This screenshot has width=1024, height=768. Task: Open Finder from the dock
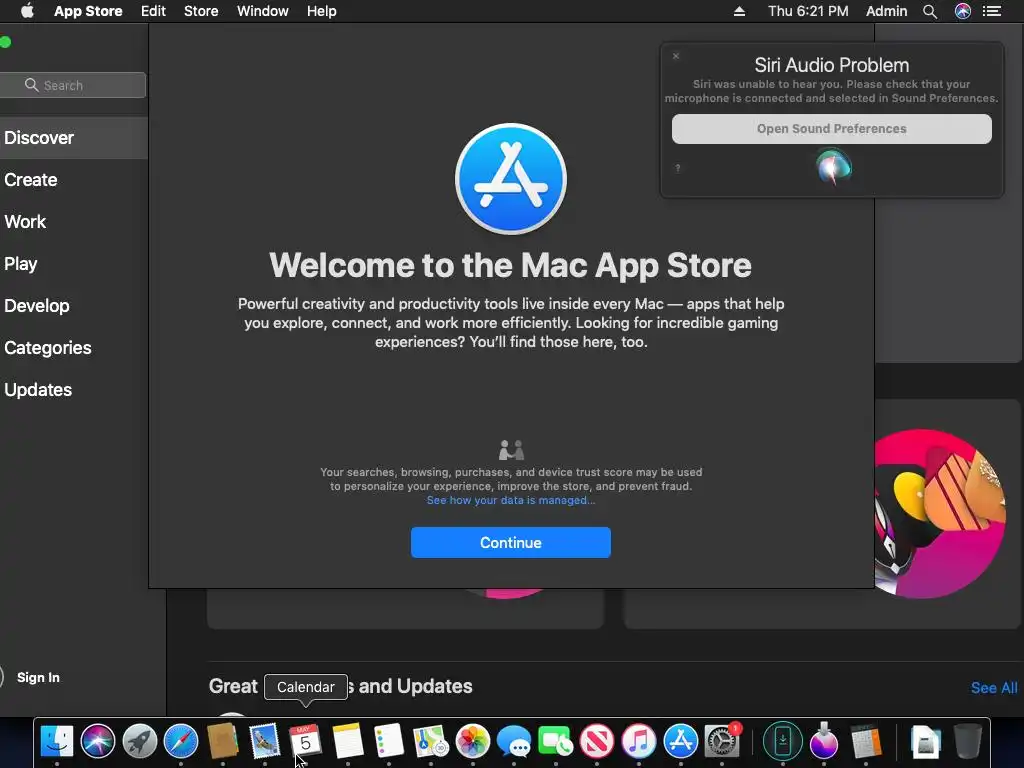(57, 741)
